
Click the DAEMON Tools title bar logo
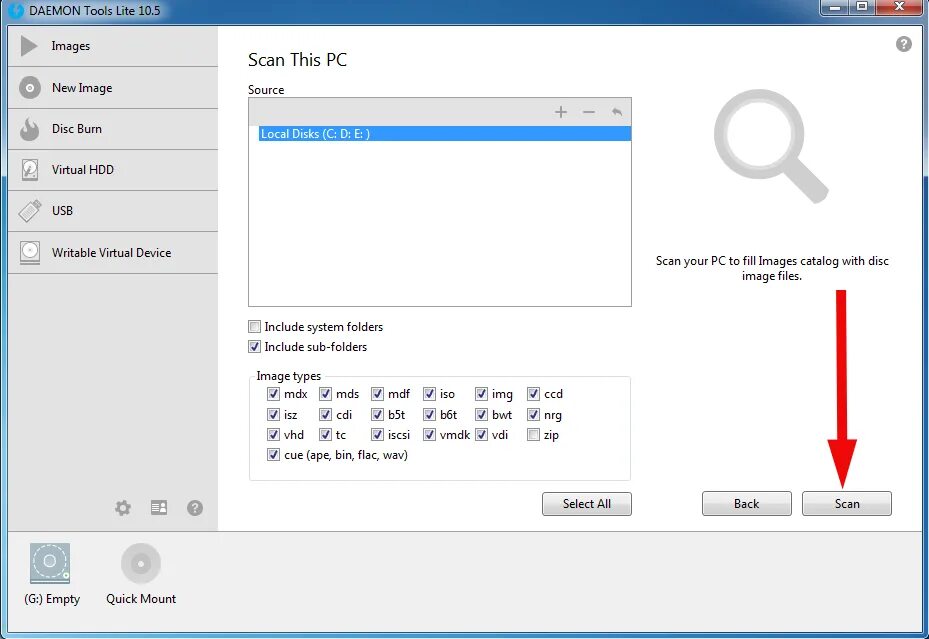16,10
